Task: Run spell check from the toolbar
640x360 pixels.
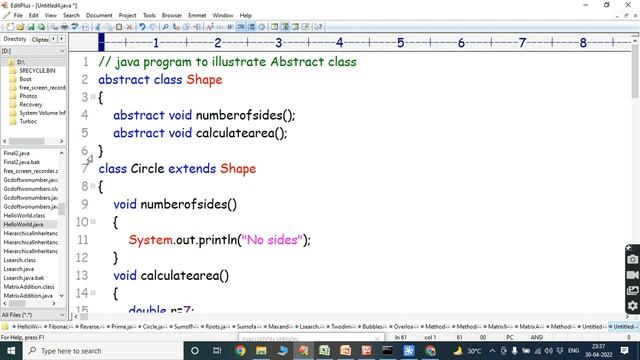Action: 75,27
